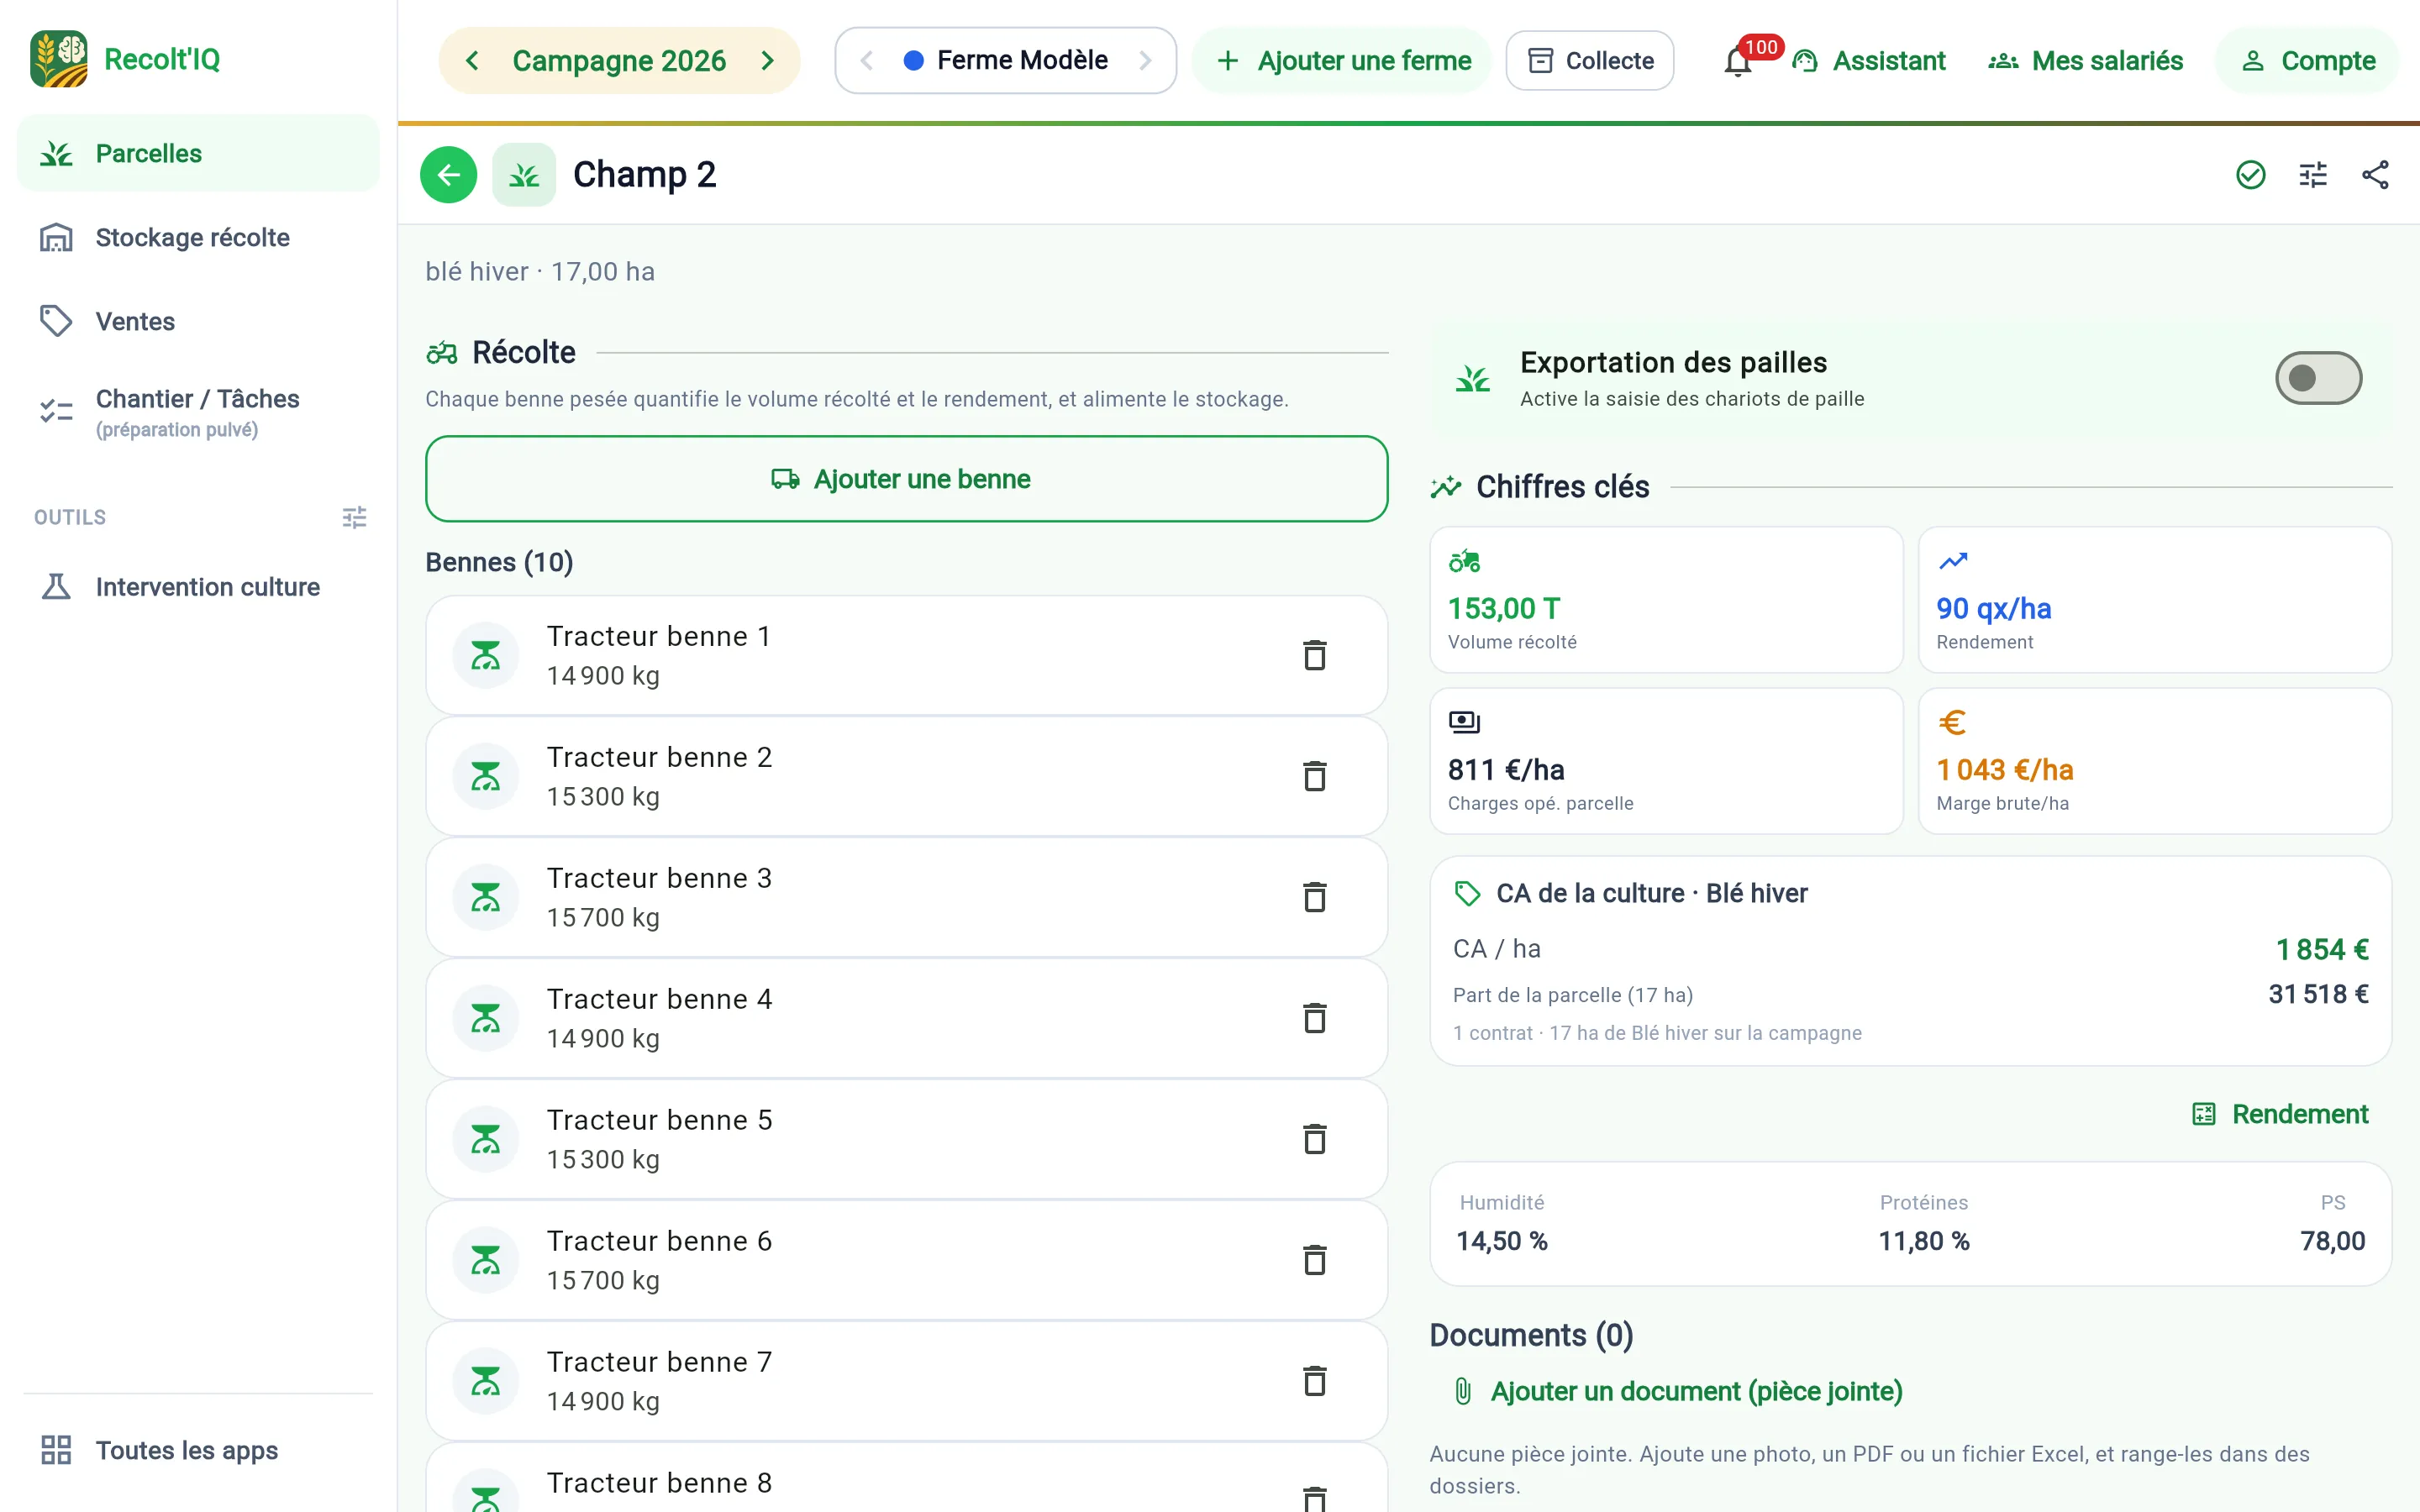
Task: Open the Ferme Modèle farm selector
Action: pyautogui.click(x=1006, y=61)
